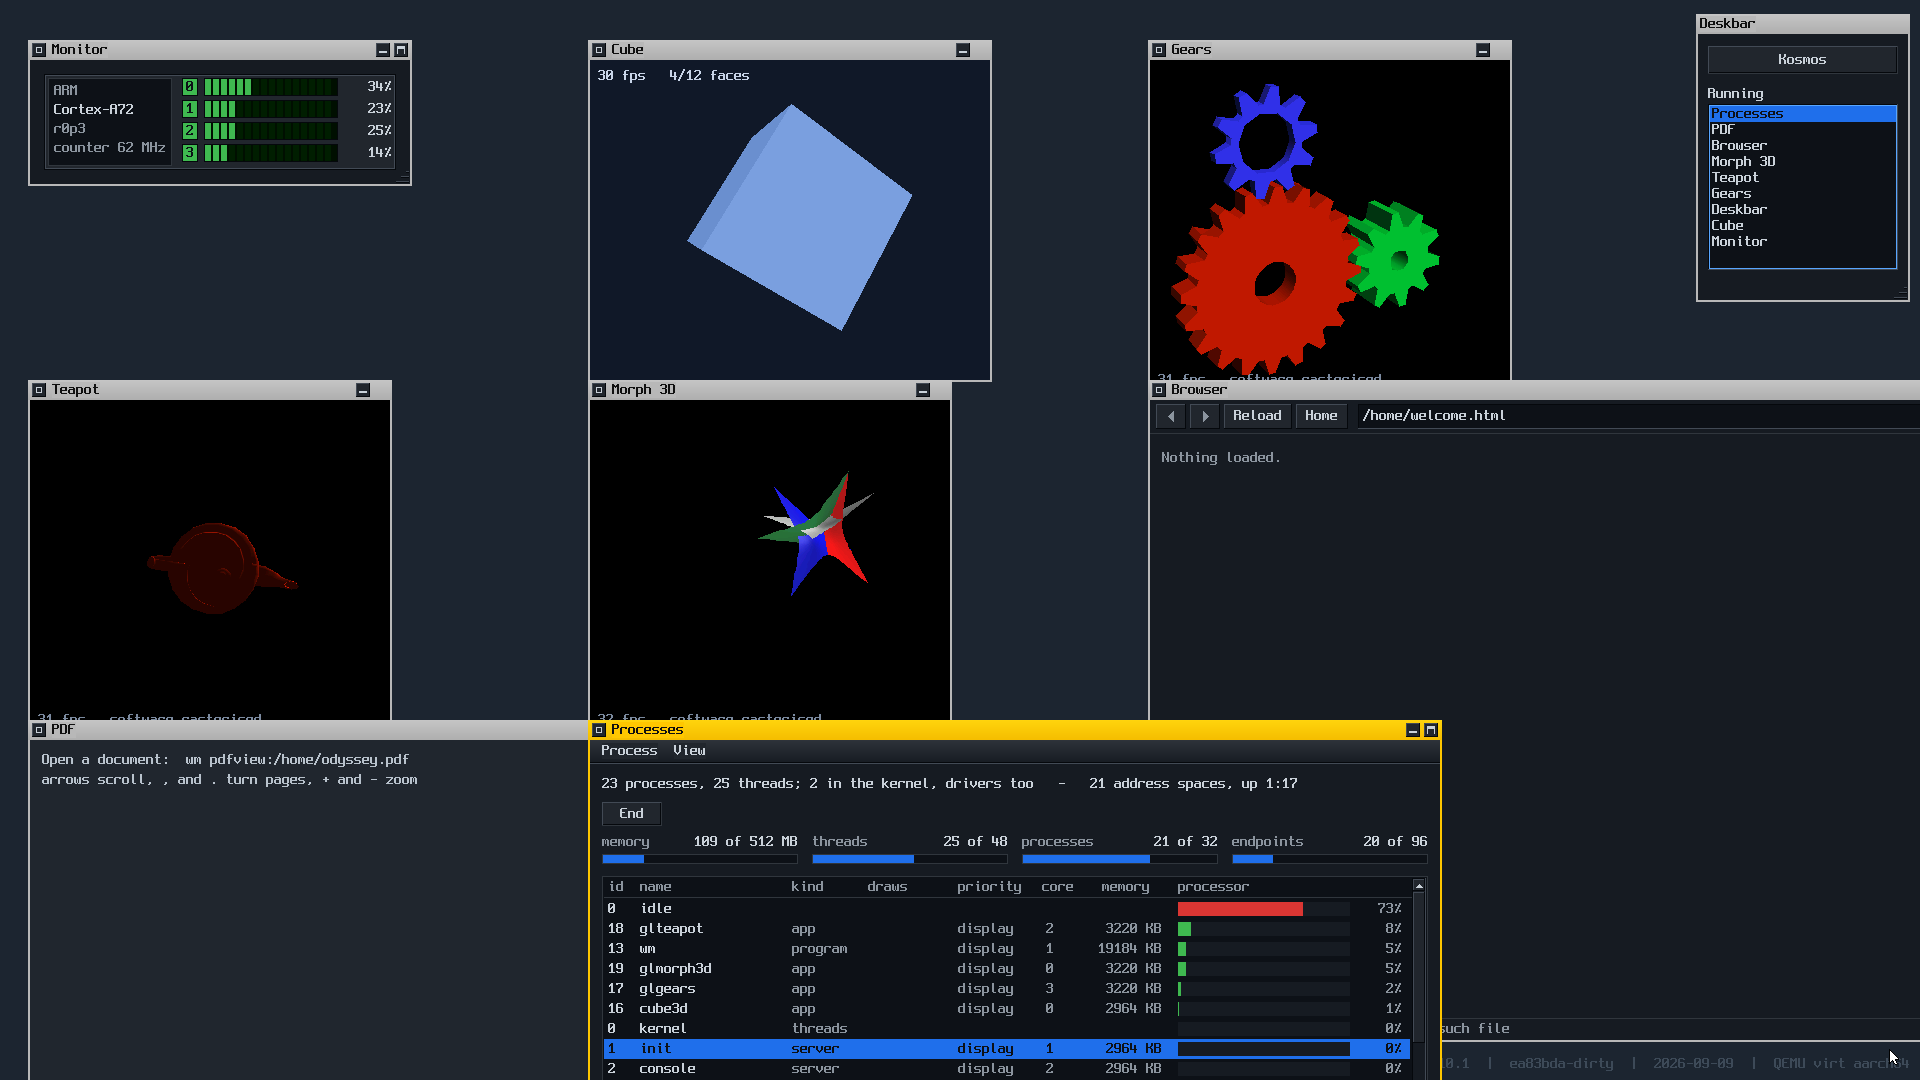Image resolution: width=1920 pixels, height=1080 pixels.
Task: Select Cube in Deskbar running list
Action: tap(1802, 226)
